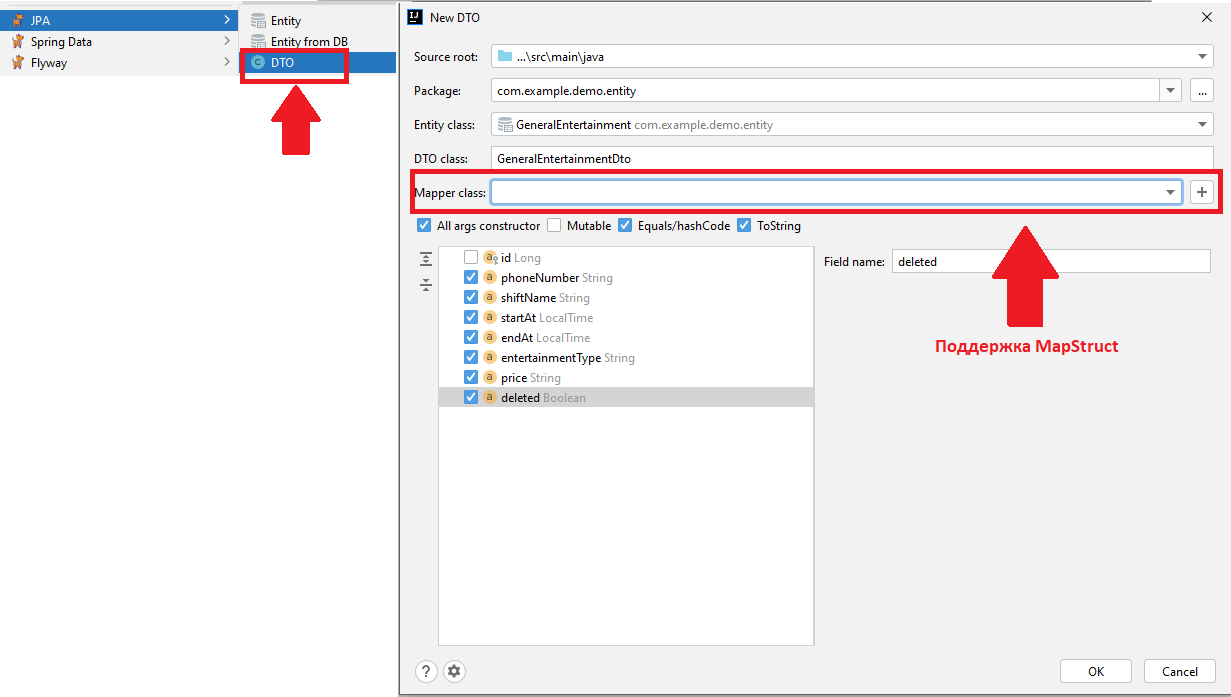Click the price attribute icon
This screenshot has height=697, width=1231.
(x=490, y=378)
